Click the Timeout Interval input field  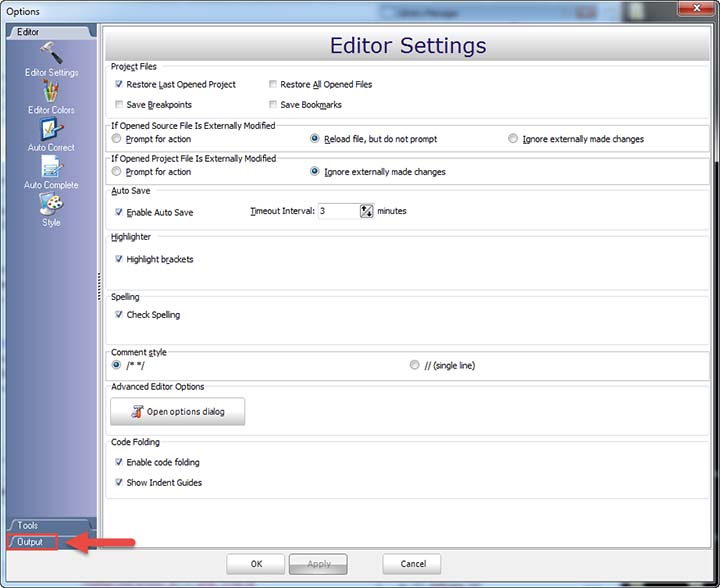pyautogui.click(x=338, y=211)
